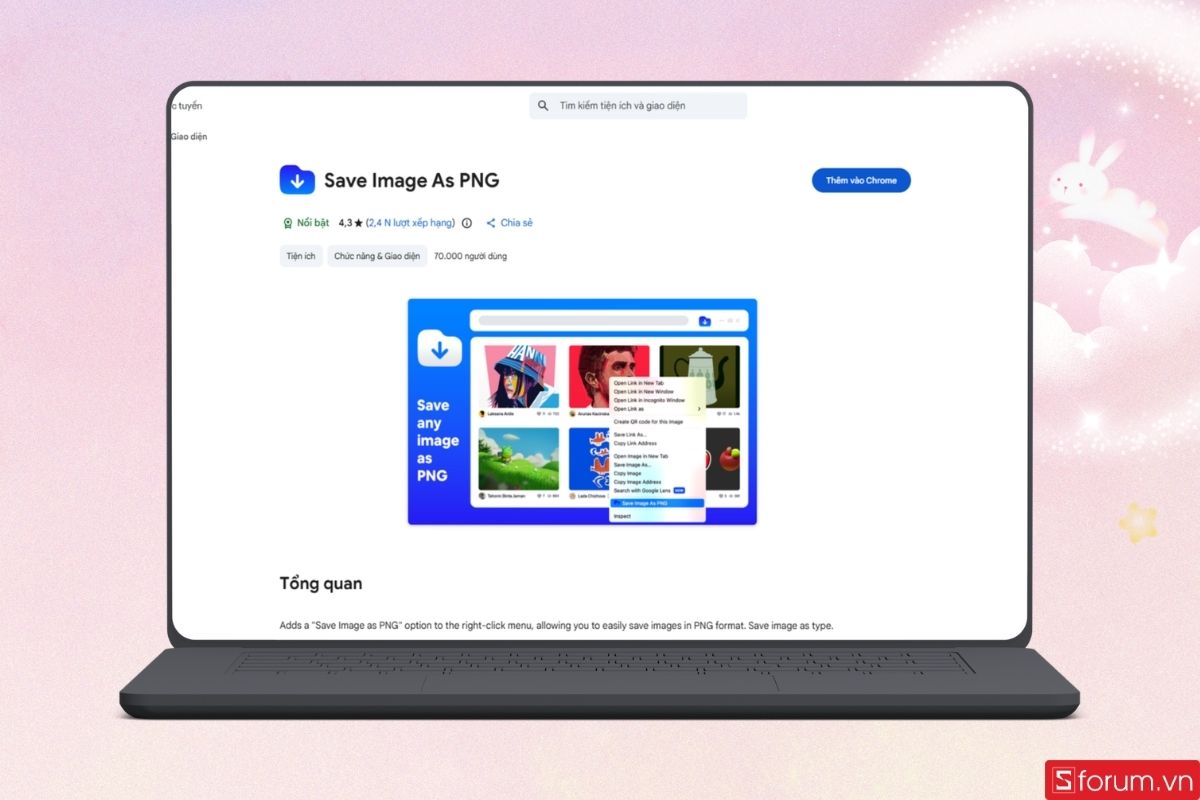
Task: Click the download arrow icon in the promo banner
Action: pos(439,349)
